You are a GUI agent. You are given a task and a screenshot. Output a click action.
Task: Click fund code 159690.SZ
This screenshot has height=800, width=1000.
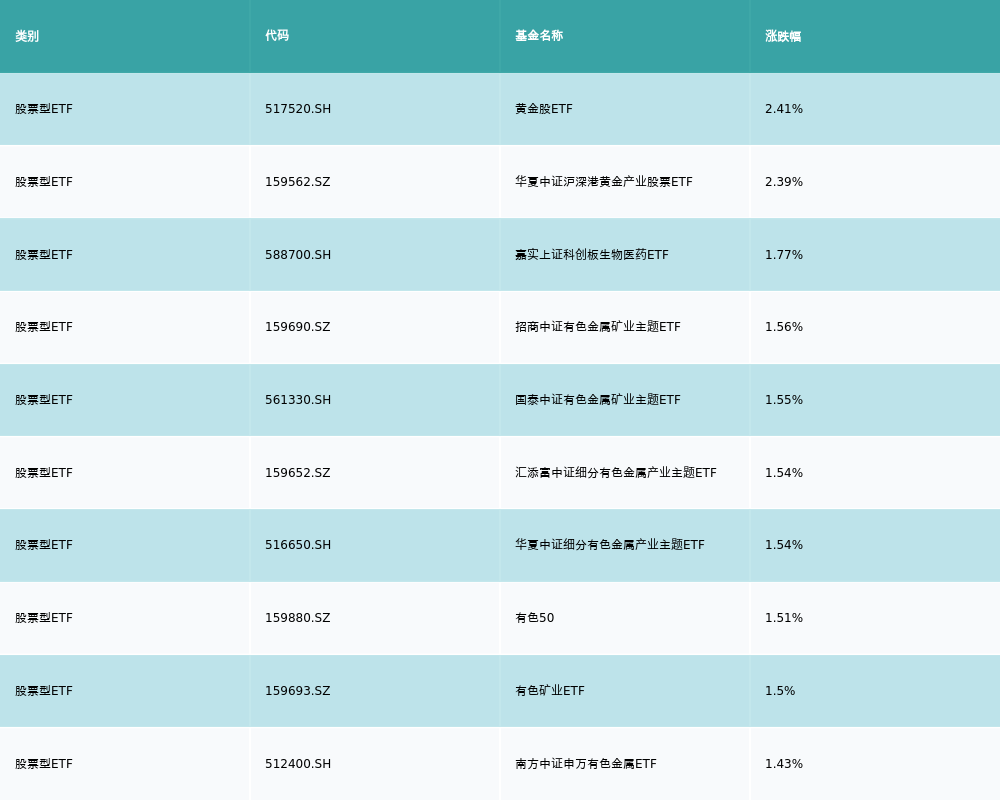click(x=297, y=327)
